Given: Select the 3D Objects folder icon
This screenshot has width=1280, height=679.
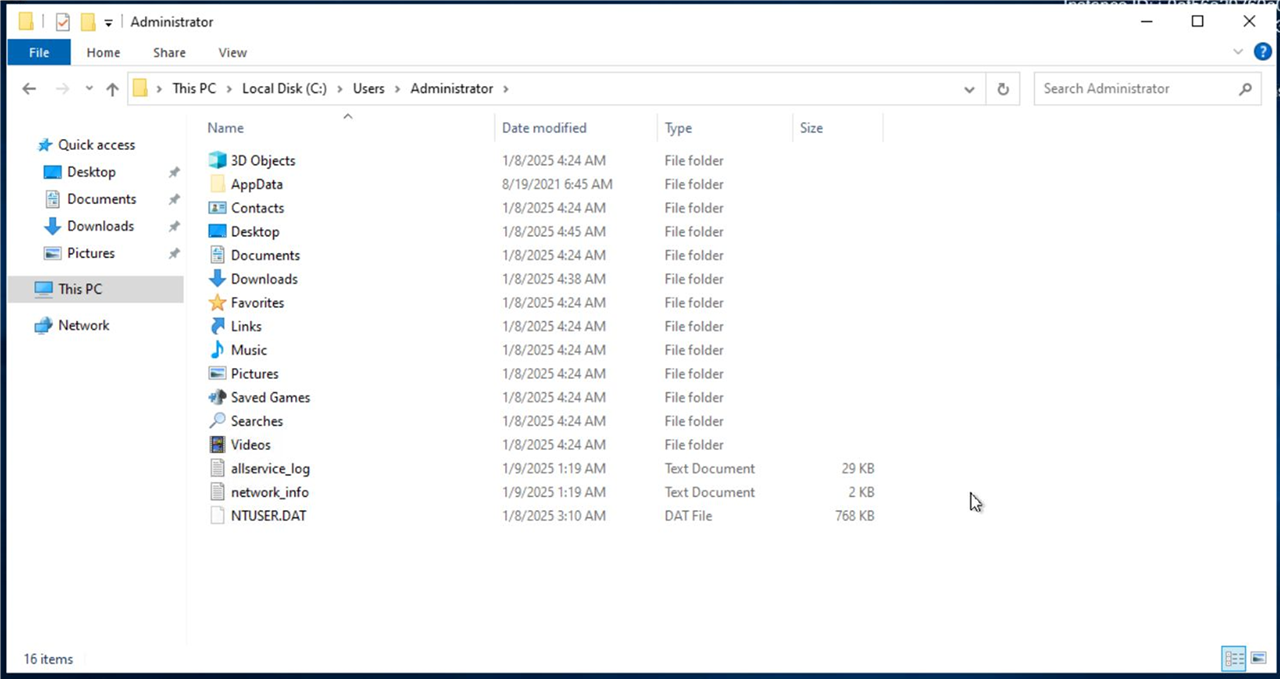Looking at the screenshot, I should tap(218, 160).
